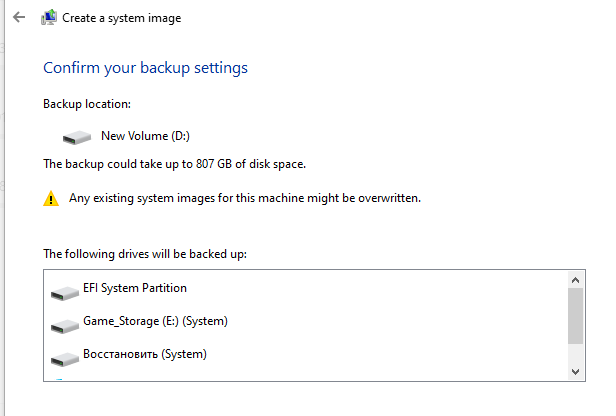Click the Create a system image title

(x=122, y=18)
